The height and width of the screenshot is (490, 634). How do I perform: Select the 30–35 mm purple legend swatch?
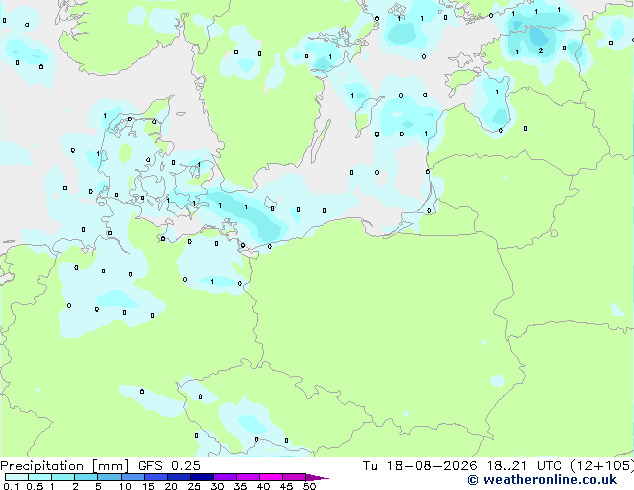(x=225, y=477)
